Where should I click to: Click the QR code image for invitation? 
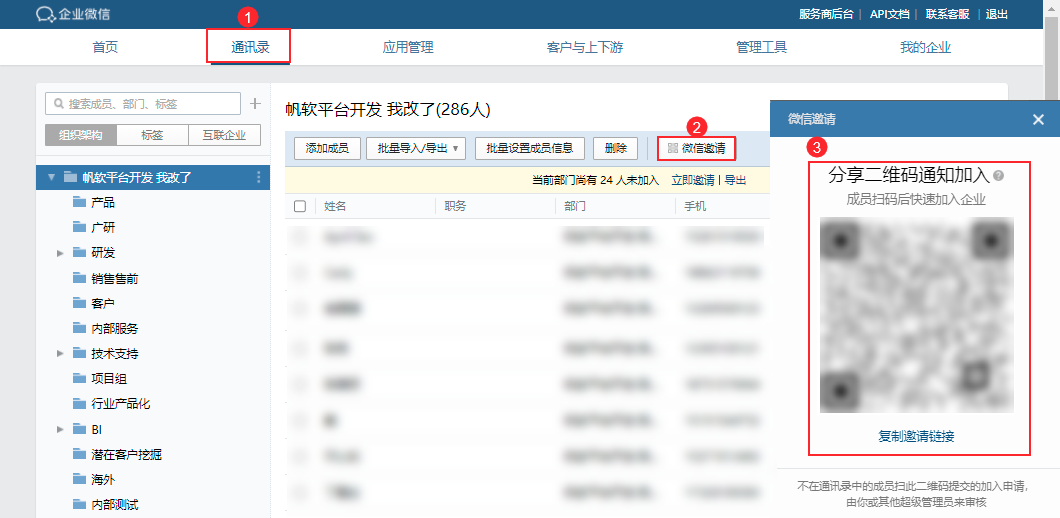click(x=917, y=314)
